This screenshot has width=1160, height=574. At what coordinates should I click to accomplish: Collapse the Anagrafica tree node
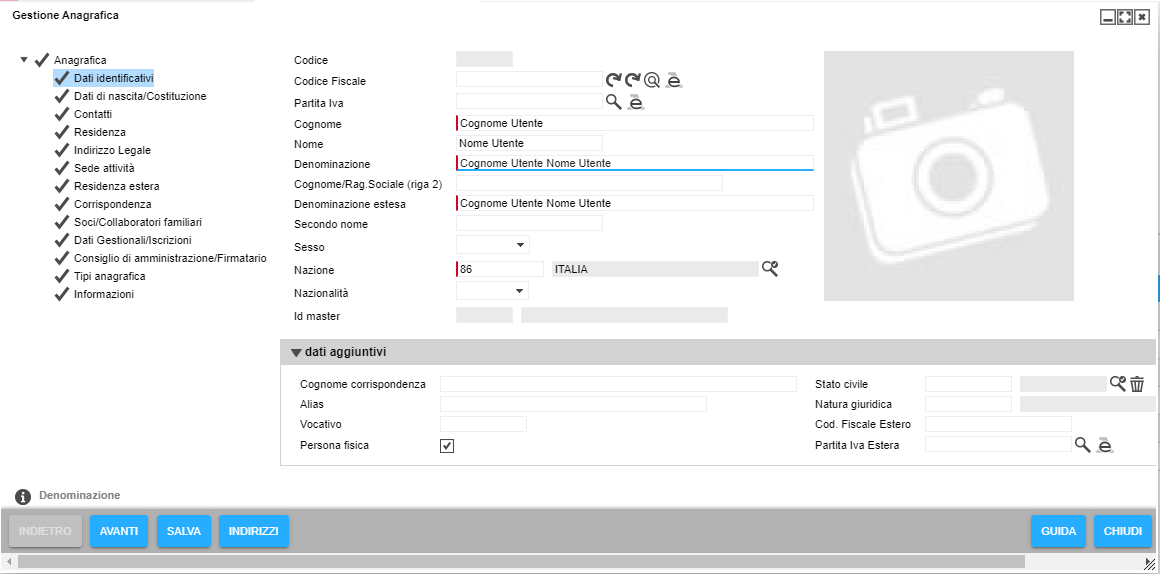pos(24,60)
